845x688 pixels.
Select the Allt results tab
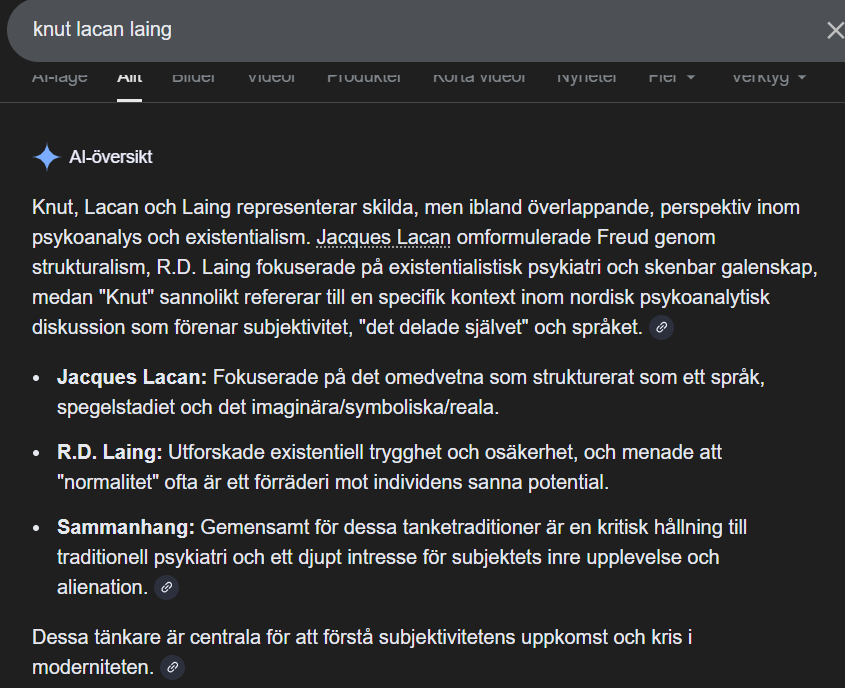[x=129, y=77]
